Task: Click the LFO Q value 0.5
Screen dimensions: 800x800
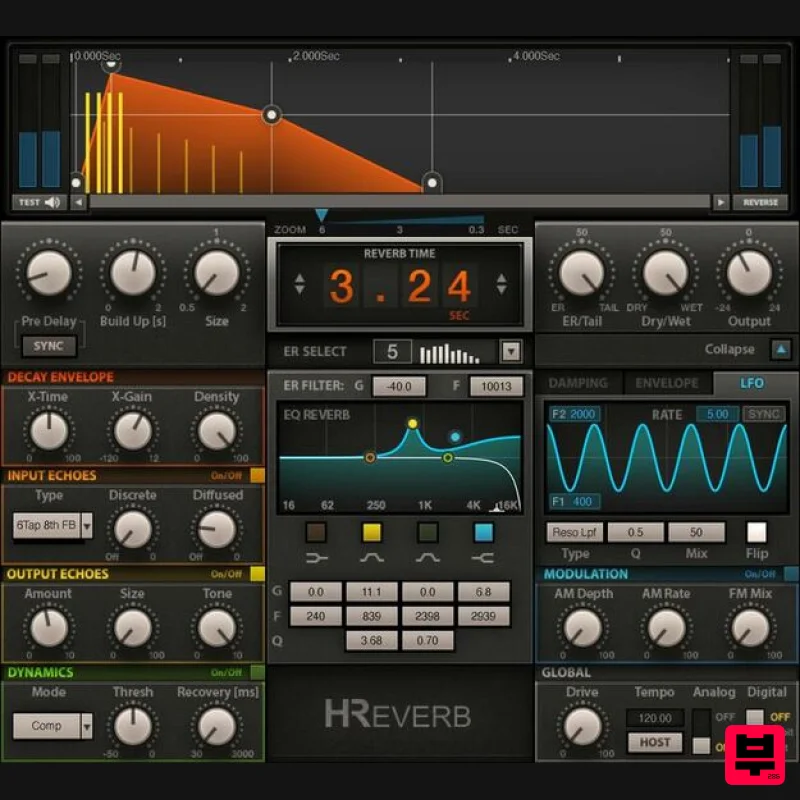Action: (635, 532)
